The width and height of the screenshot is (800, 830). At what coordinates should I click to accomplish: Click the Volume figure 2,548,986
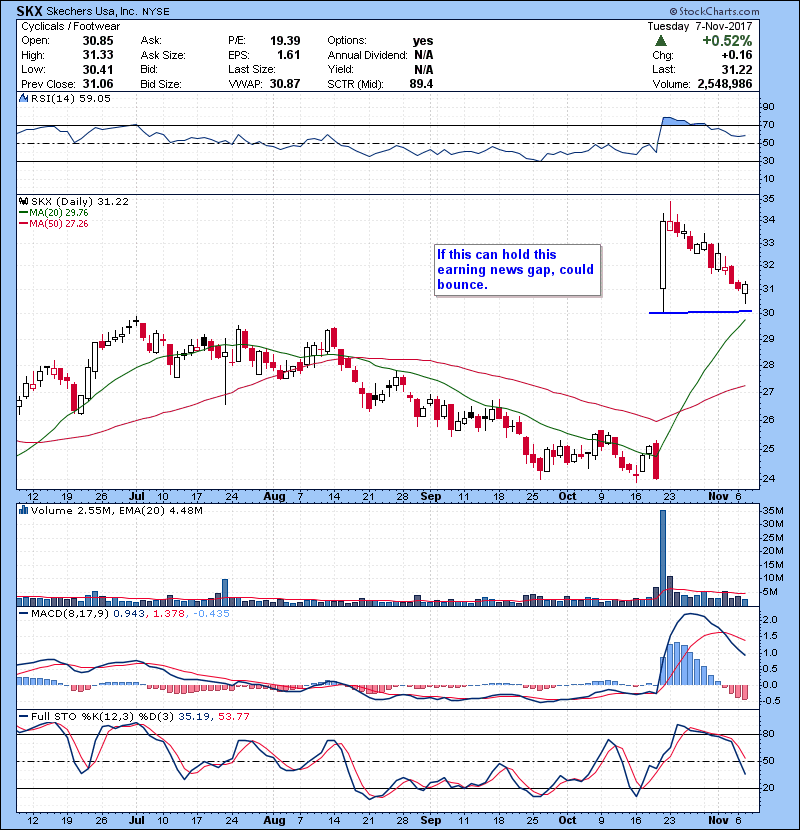click(x=725, y=84)
